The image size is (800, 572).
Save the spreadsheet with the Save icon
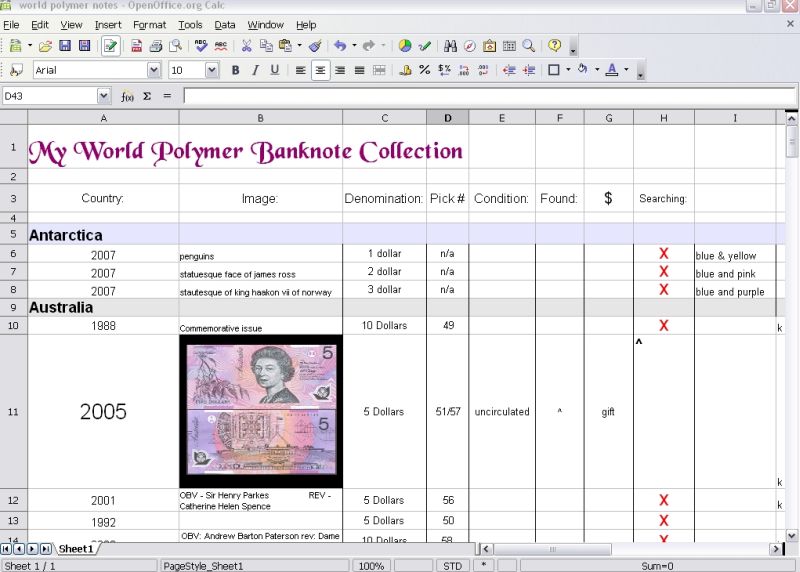click(x=65, y=46)
